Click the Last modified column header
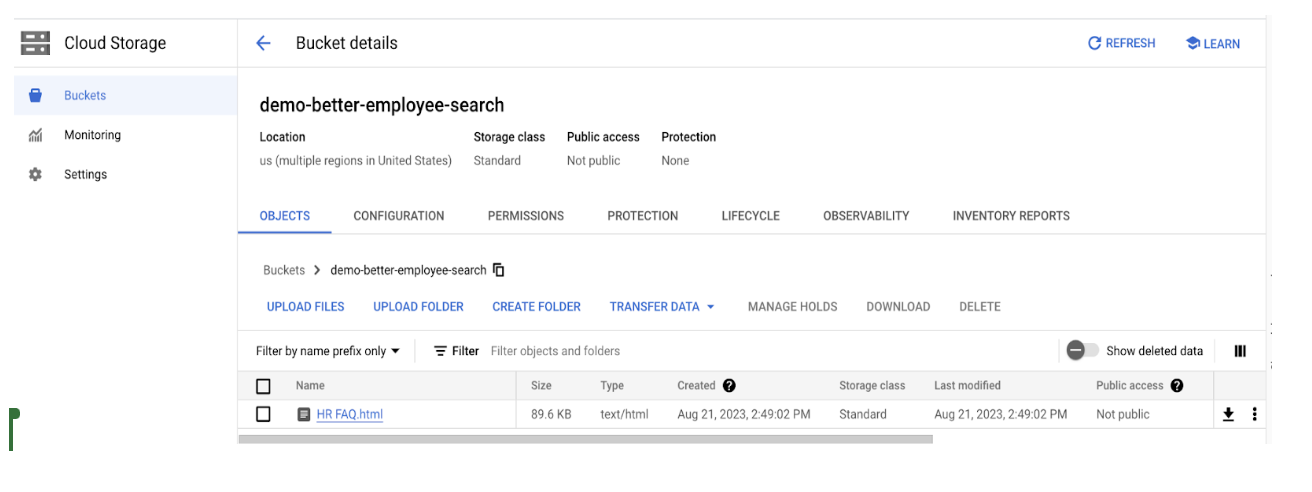Viewport: 1312px width, 492px height. (x=967, y=385)
